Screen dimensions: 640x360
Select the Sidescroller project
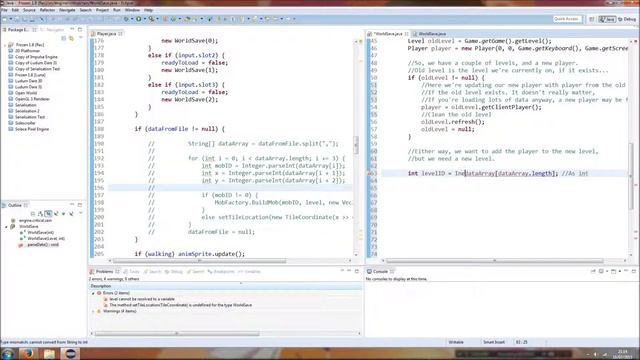[x=25, y=123]
